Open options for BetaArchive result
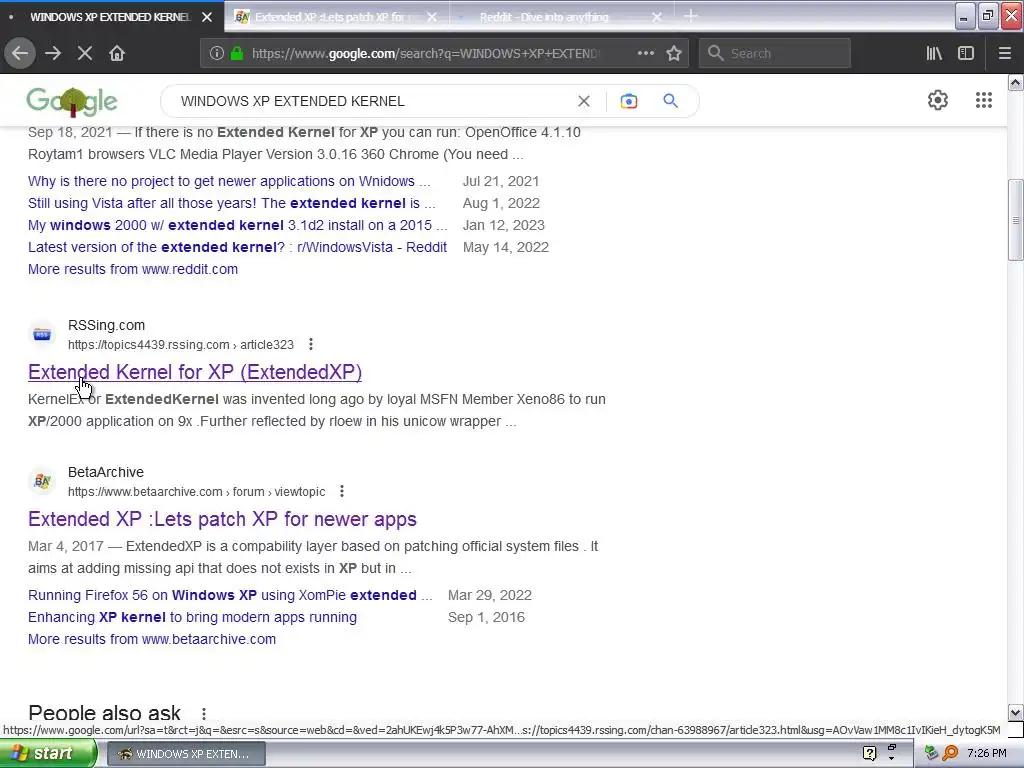The image size is (1024, 768). 342,491
